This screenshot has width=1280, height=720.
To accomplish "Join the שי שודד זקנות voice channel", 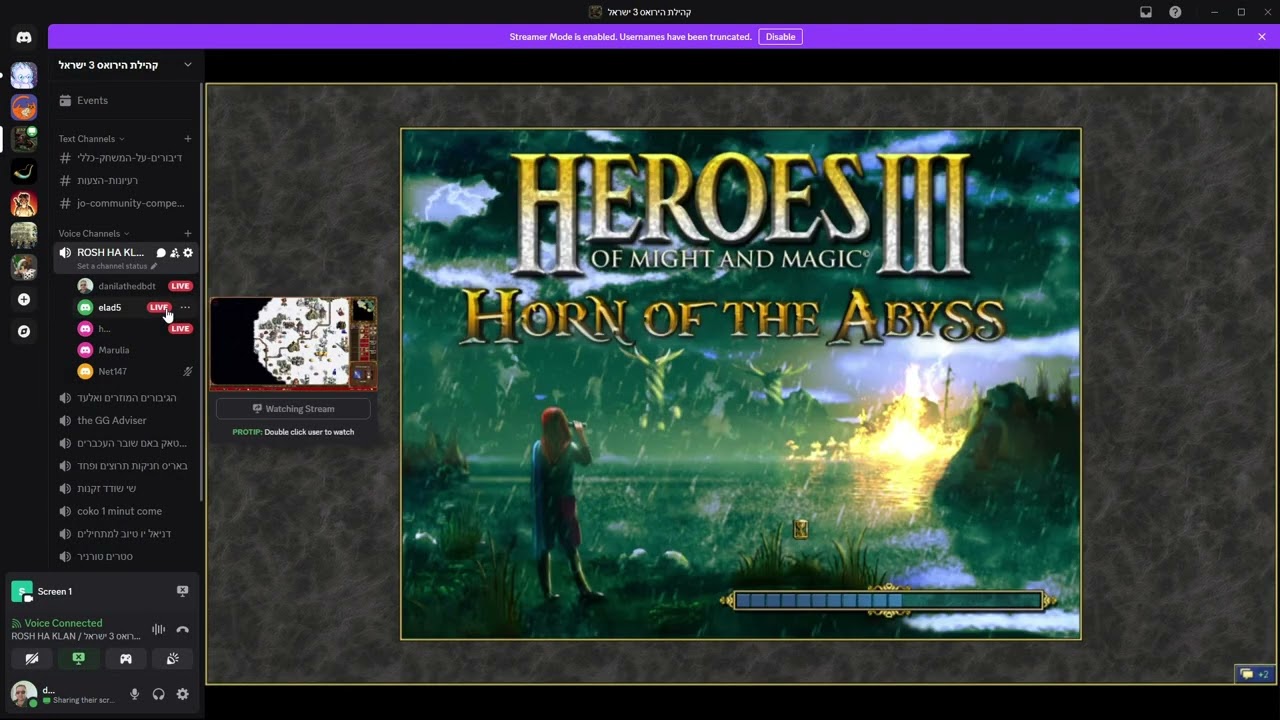I will [x=126, y=488].
